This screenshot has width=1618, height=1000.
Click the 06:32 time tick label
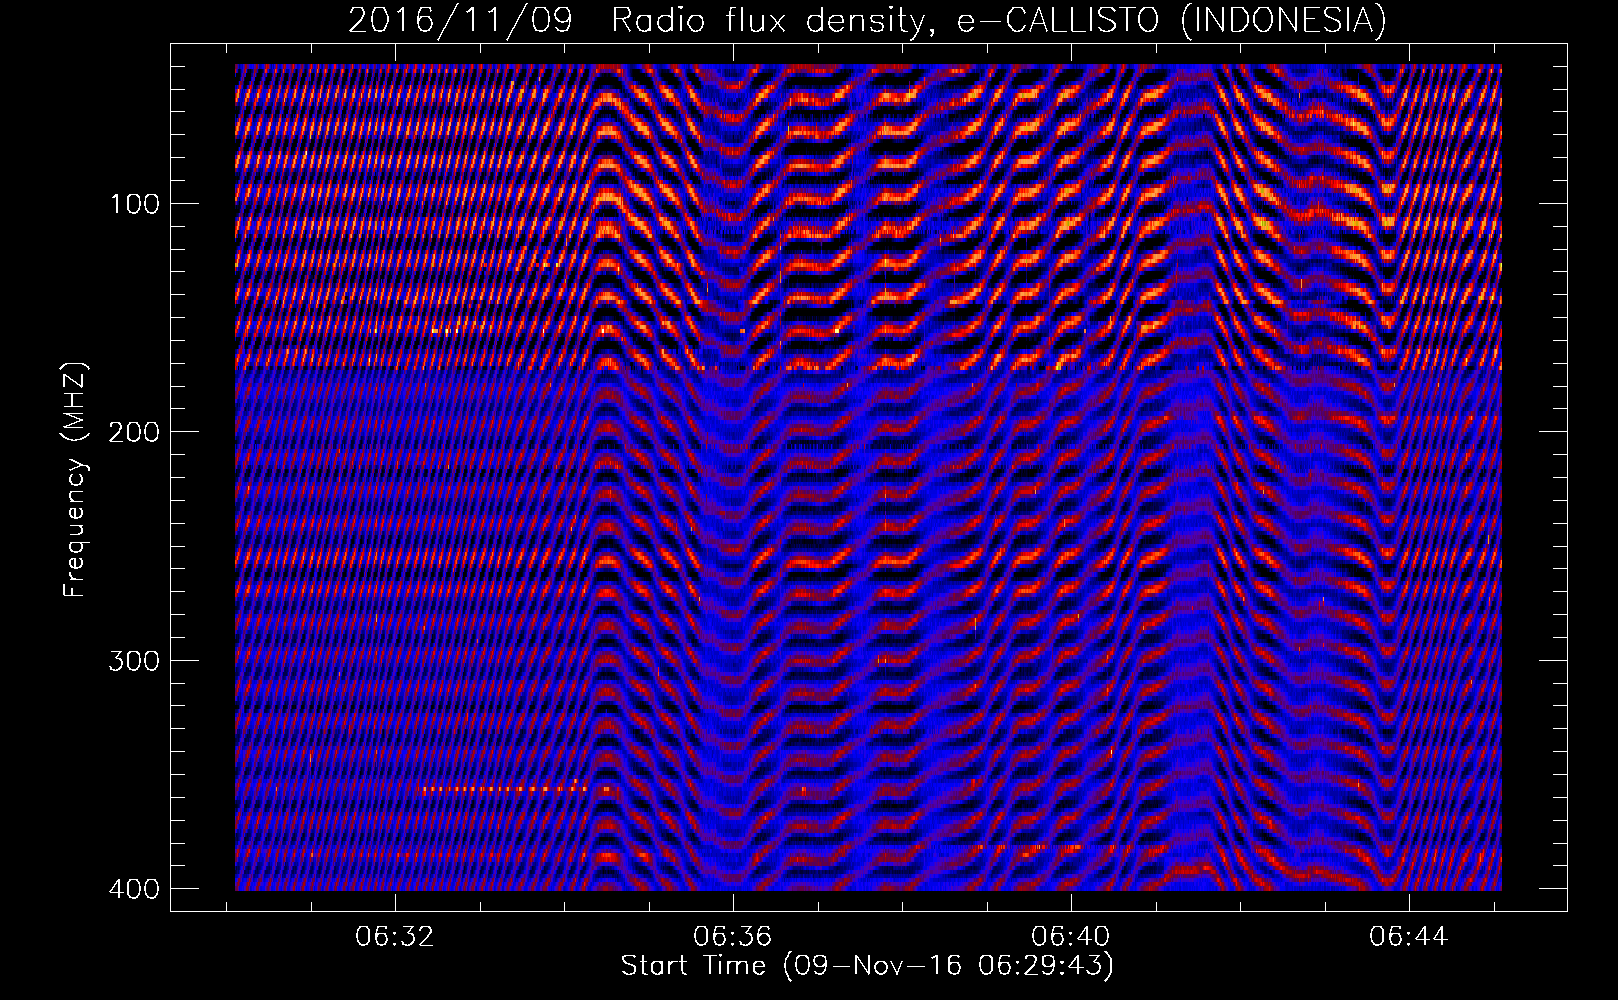point(396,937)
